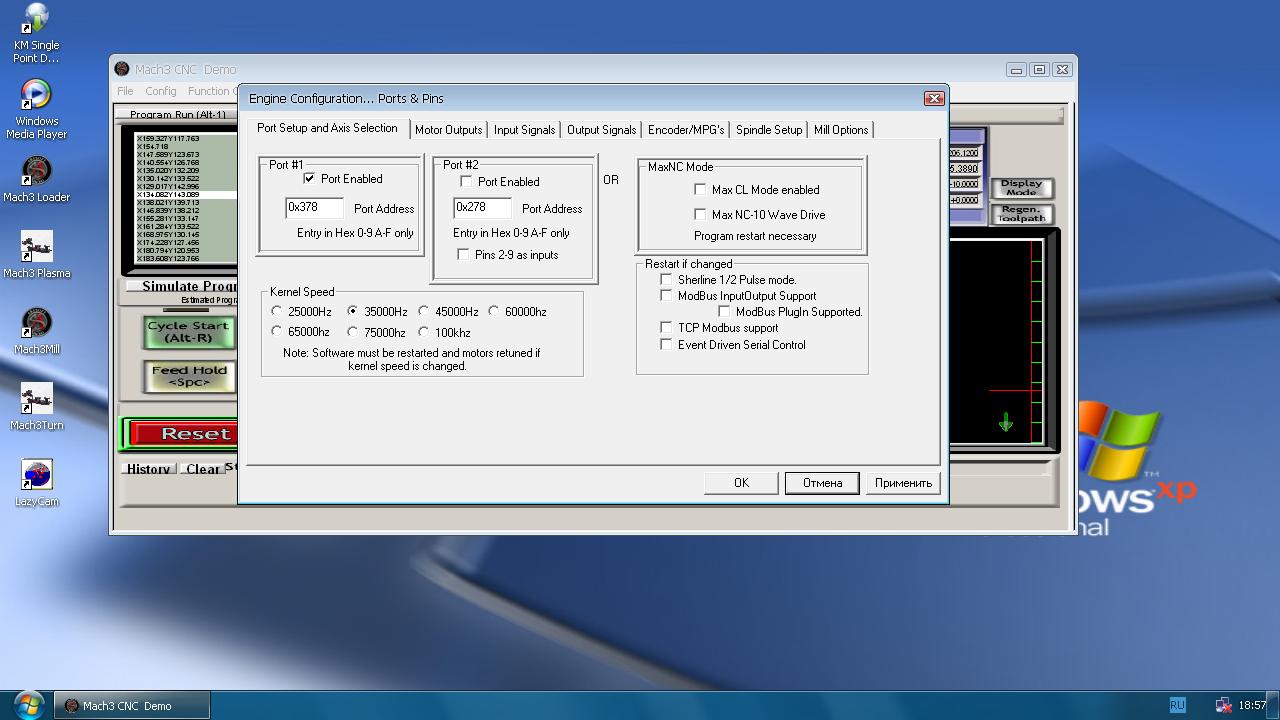Launch Windows Media Player desktop icon

pos(36,109)
